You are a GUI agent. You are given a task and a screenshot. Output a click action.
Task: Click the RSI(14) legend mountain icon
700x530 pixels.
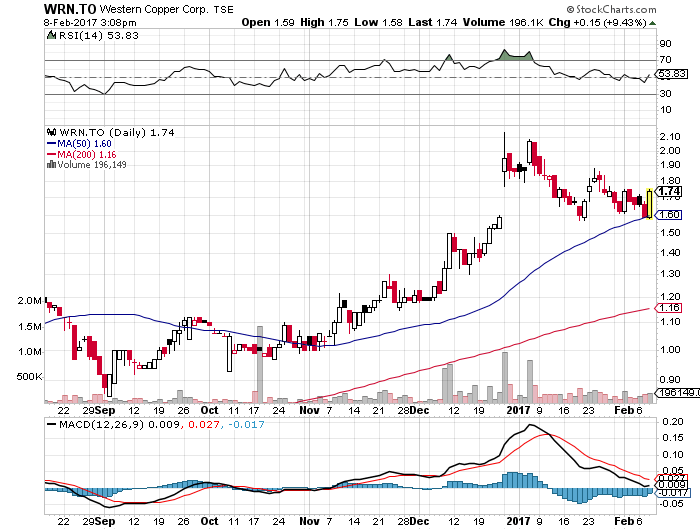point(51,35)
